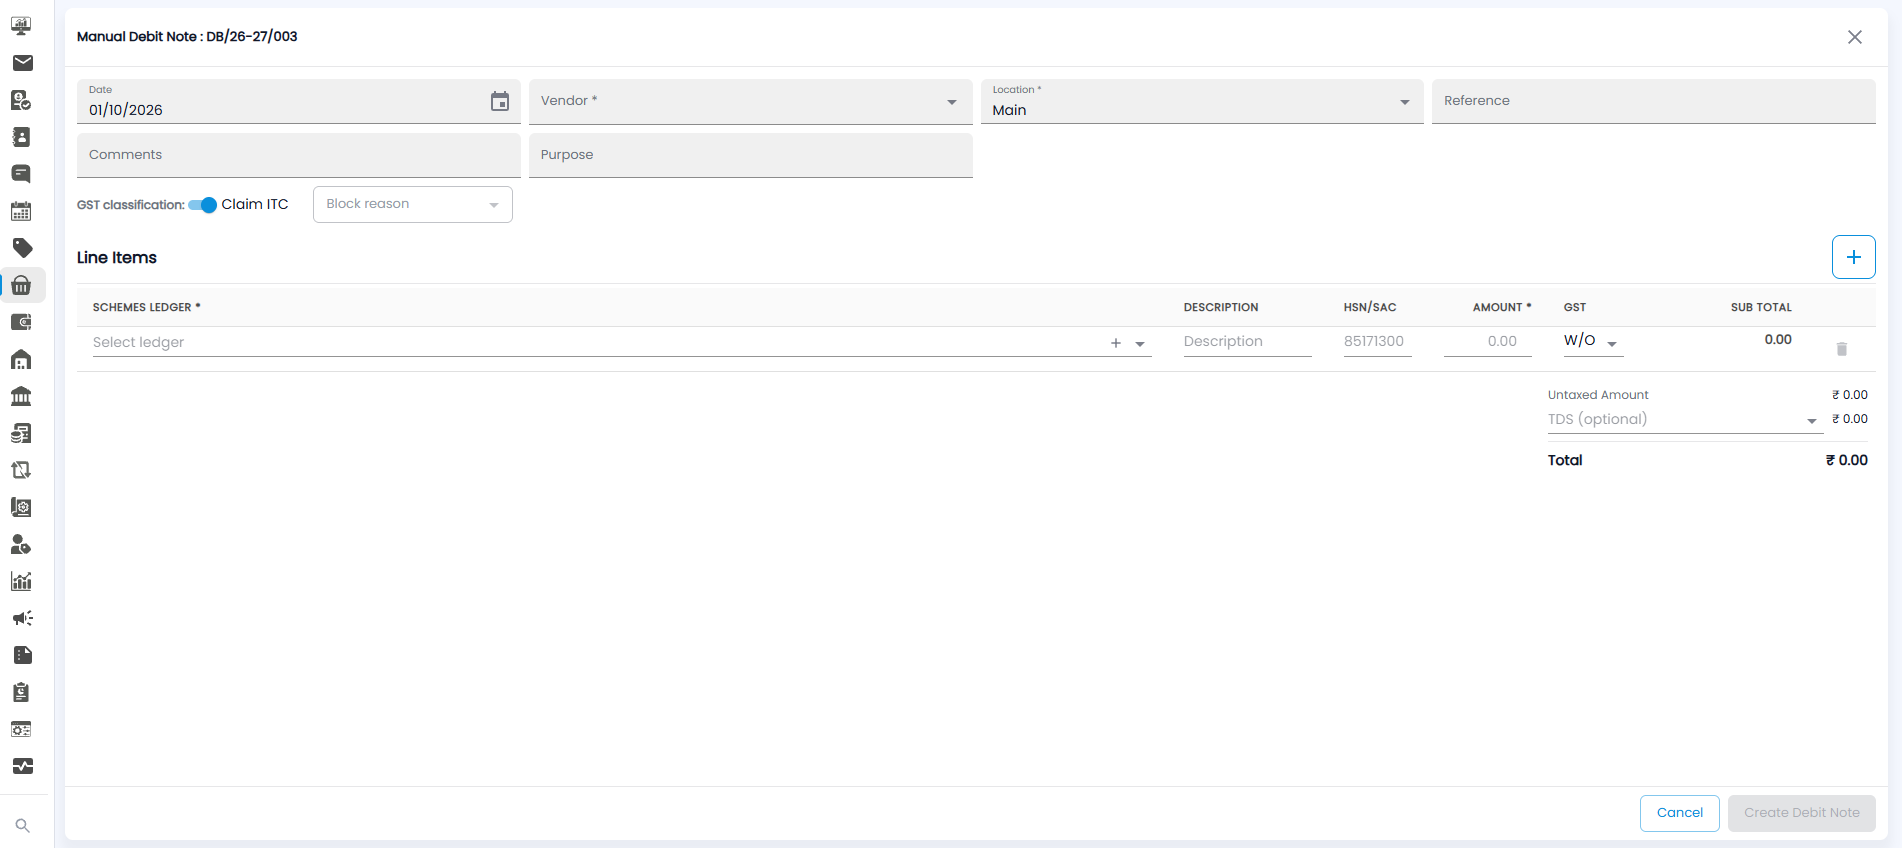This screenshot has height=848, width=1902.
Task: Open the activity pulse monitor sidebar icon
Action: point(22,766)
